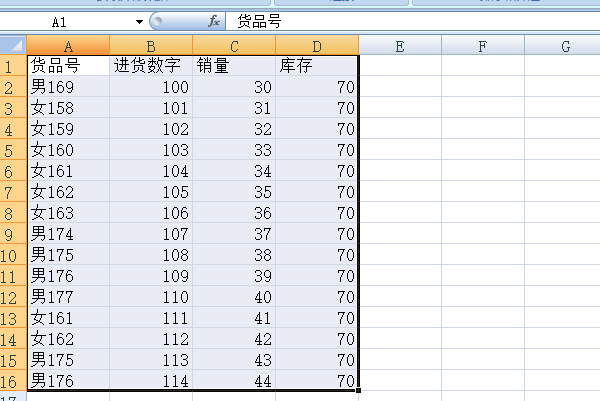Click cell with value 35
Screen dimensions: 600x401
234,192
